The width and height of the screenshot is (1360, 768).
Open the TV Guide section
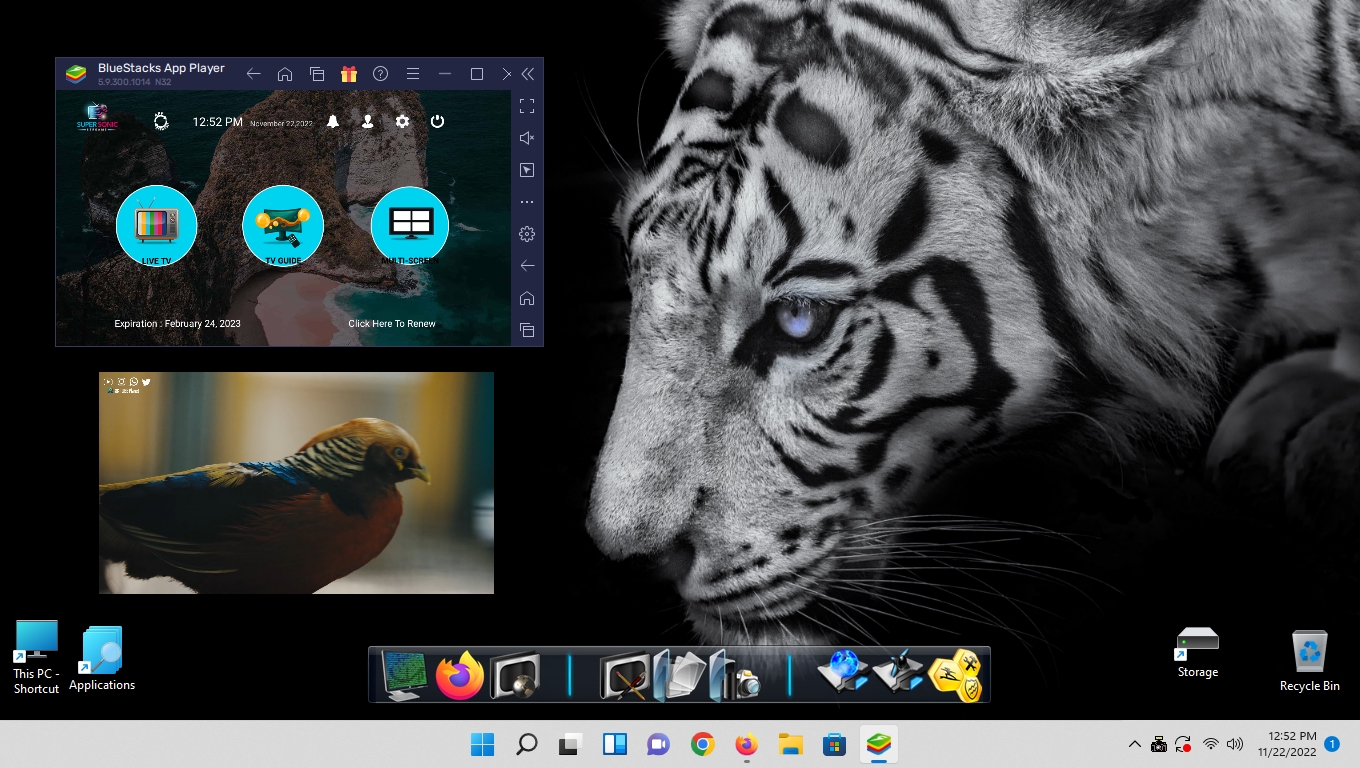coord(283,226)
